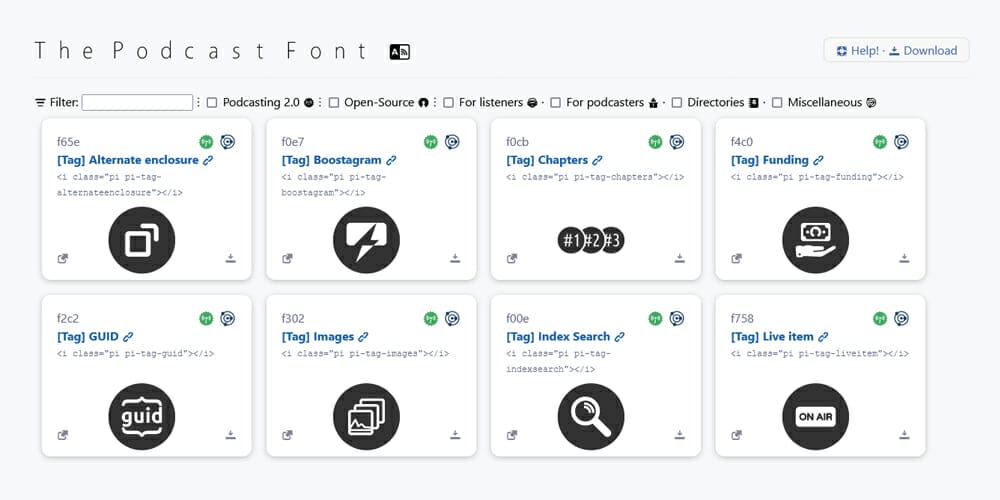Screen dimensions: 1000x500
Task: Click blue Miscellaneous badge on f4c0 card
Action: [901, 142]
